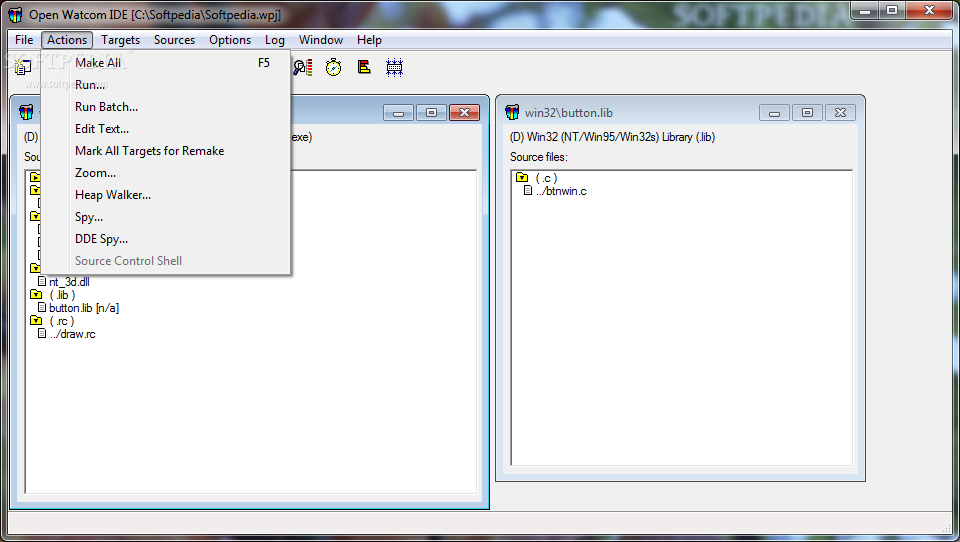Open the Targets menu
960x542 pixels.
(120, 40)
